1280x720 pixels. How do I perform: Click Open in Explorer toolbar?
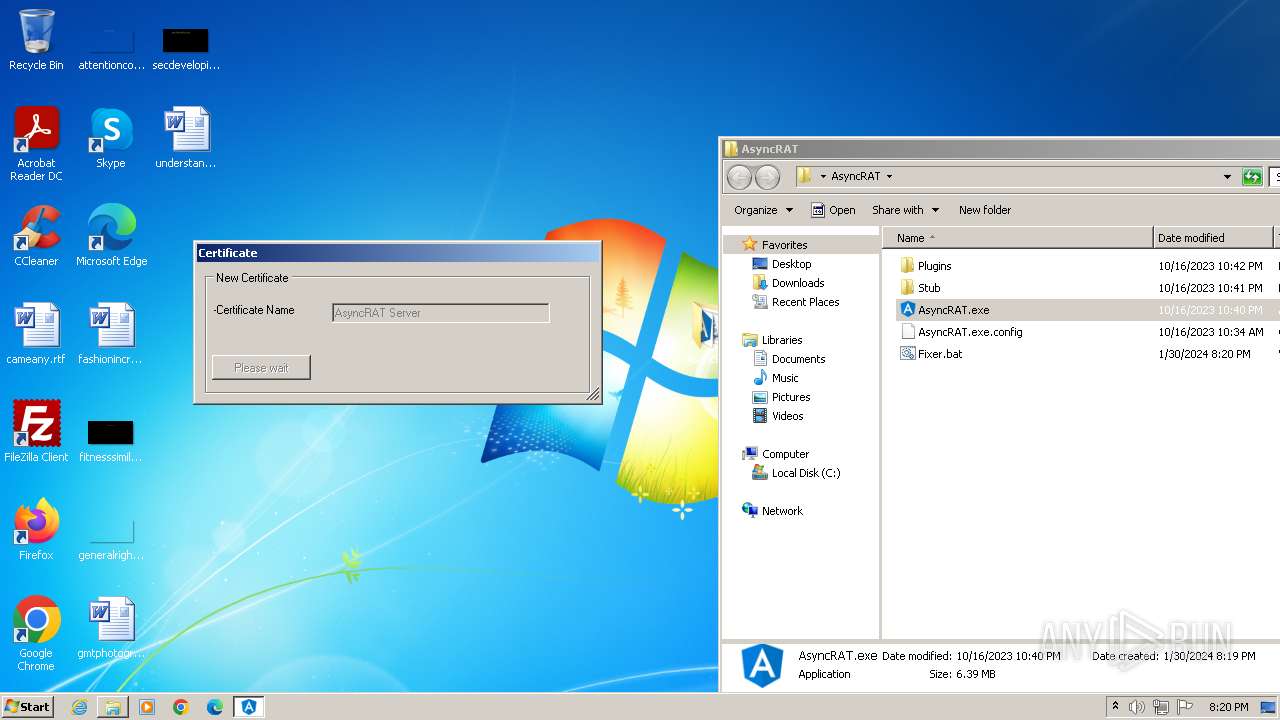click(833, 210)
